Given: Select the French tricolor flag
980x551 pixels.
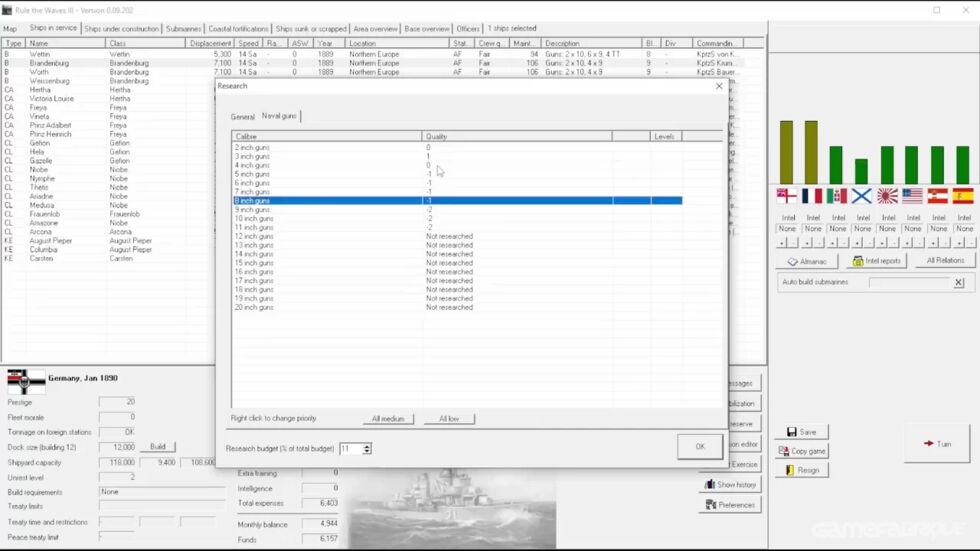Looking at the screenshot, I should (812, 196).
